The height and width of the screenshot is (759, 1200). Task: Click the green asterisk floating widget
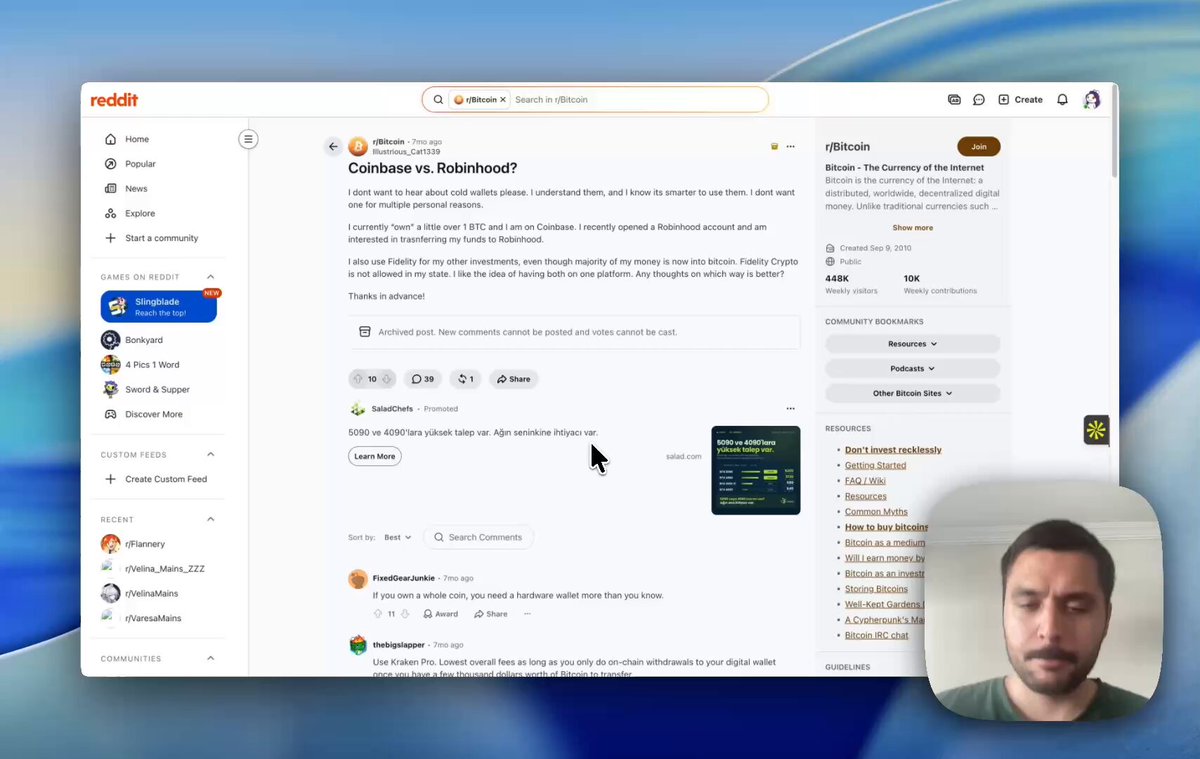click(x=1096, y=430)
